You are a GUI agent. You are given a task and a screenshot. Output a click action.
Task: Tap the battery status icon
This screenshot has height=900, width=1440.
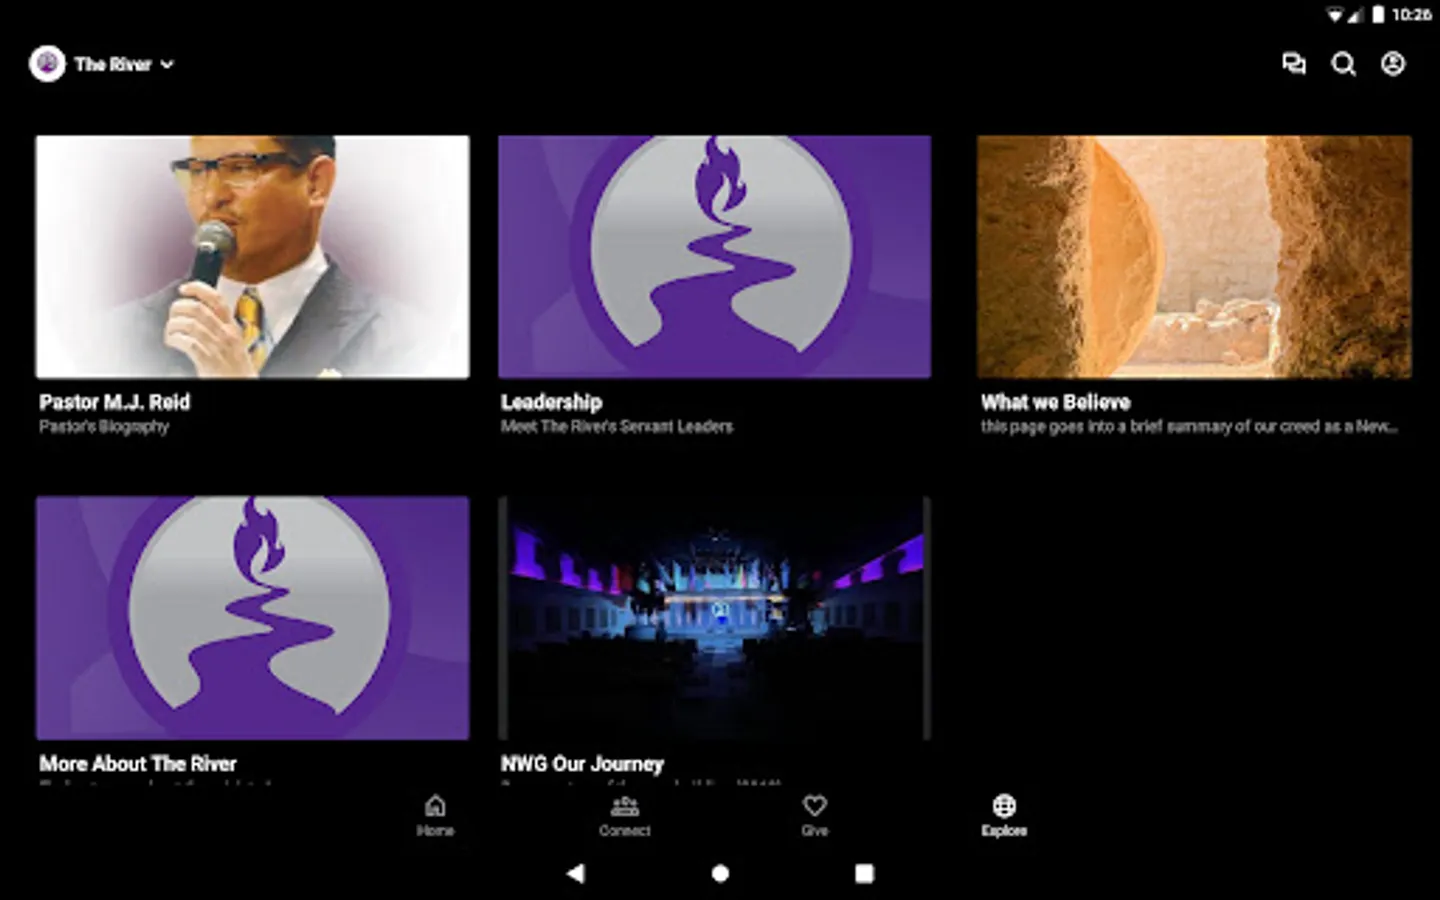(x=1378, y=14)
